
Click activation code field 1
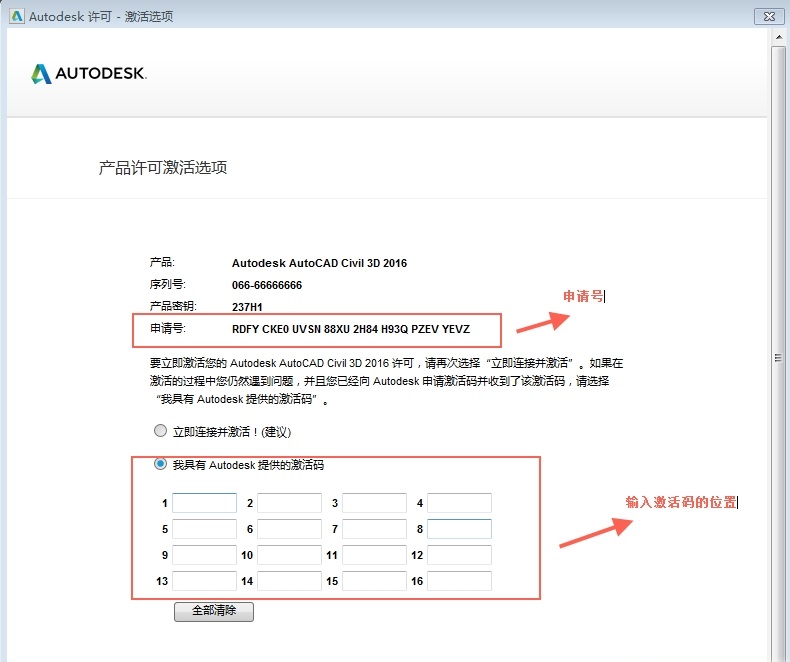pos(205,503)
